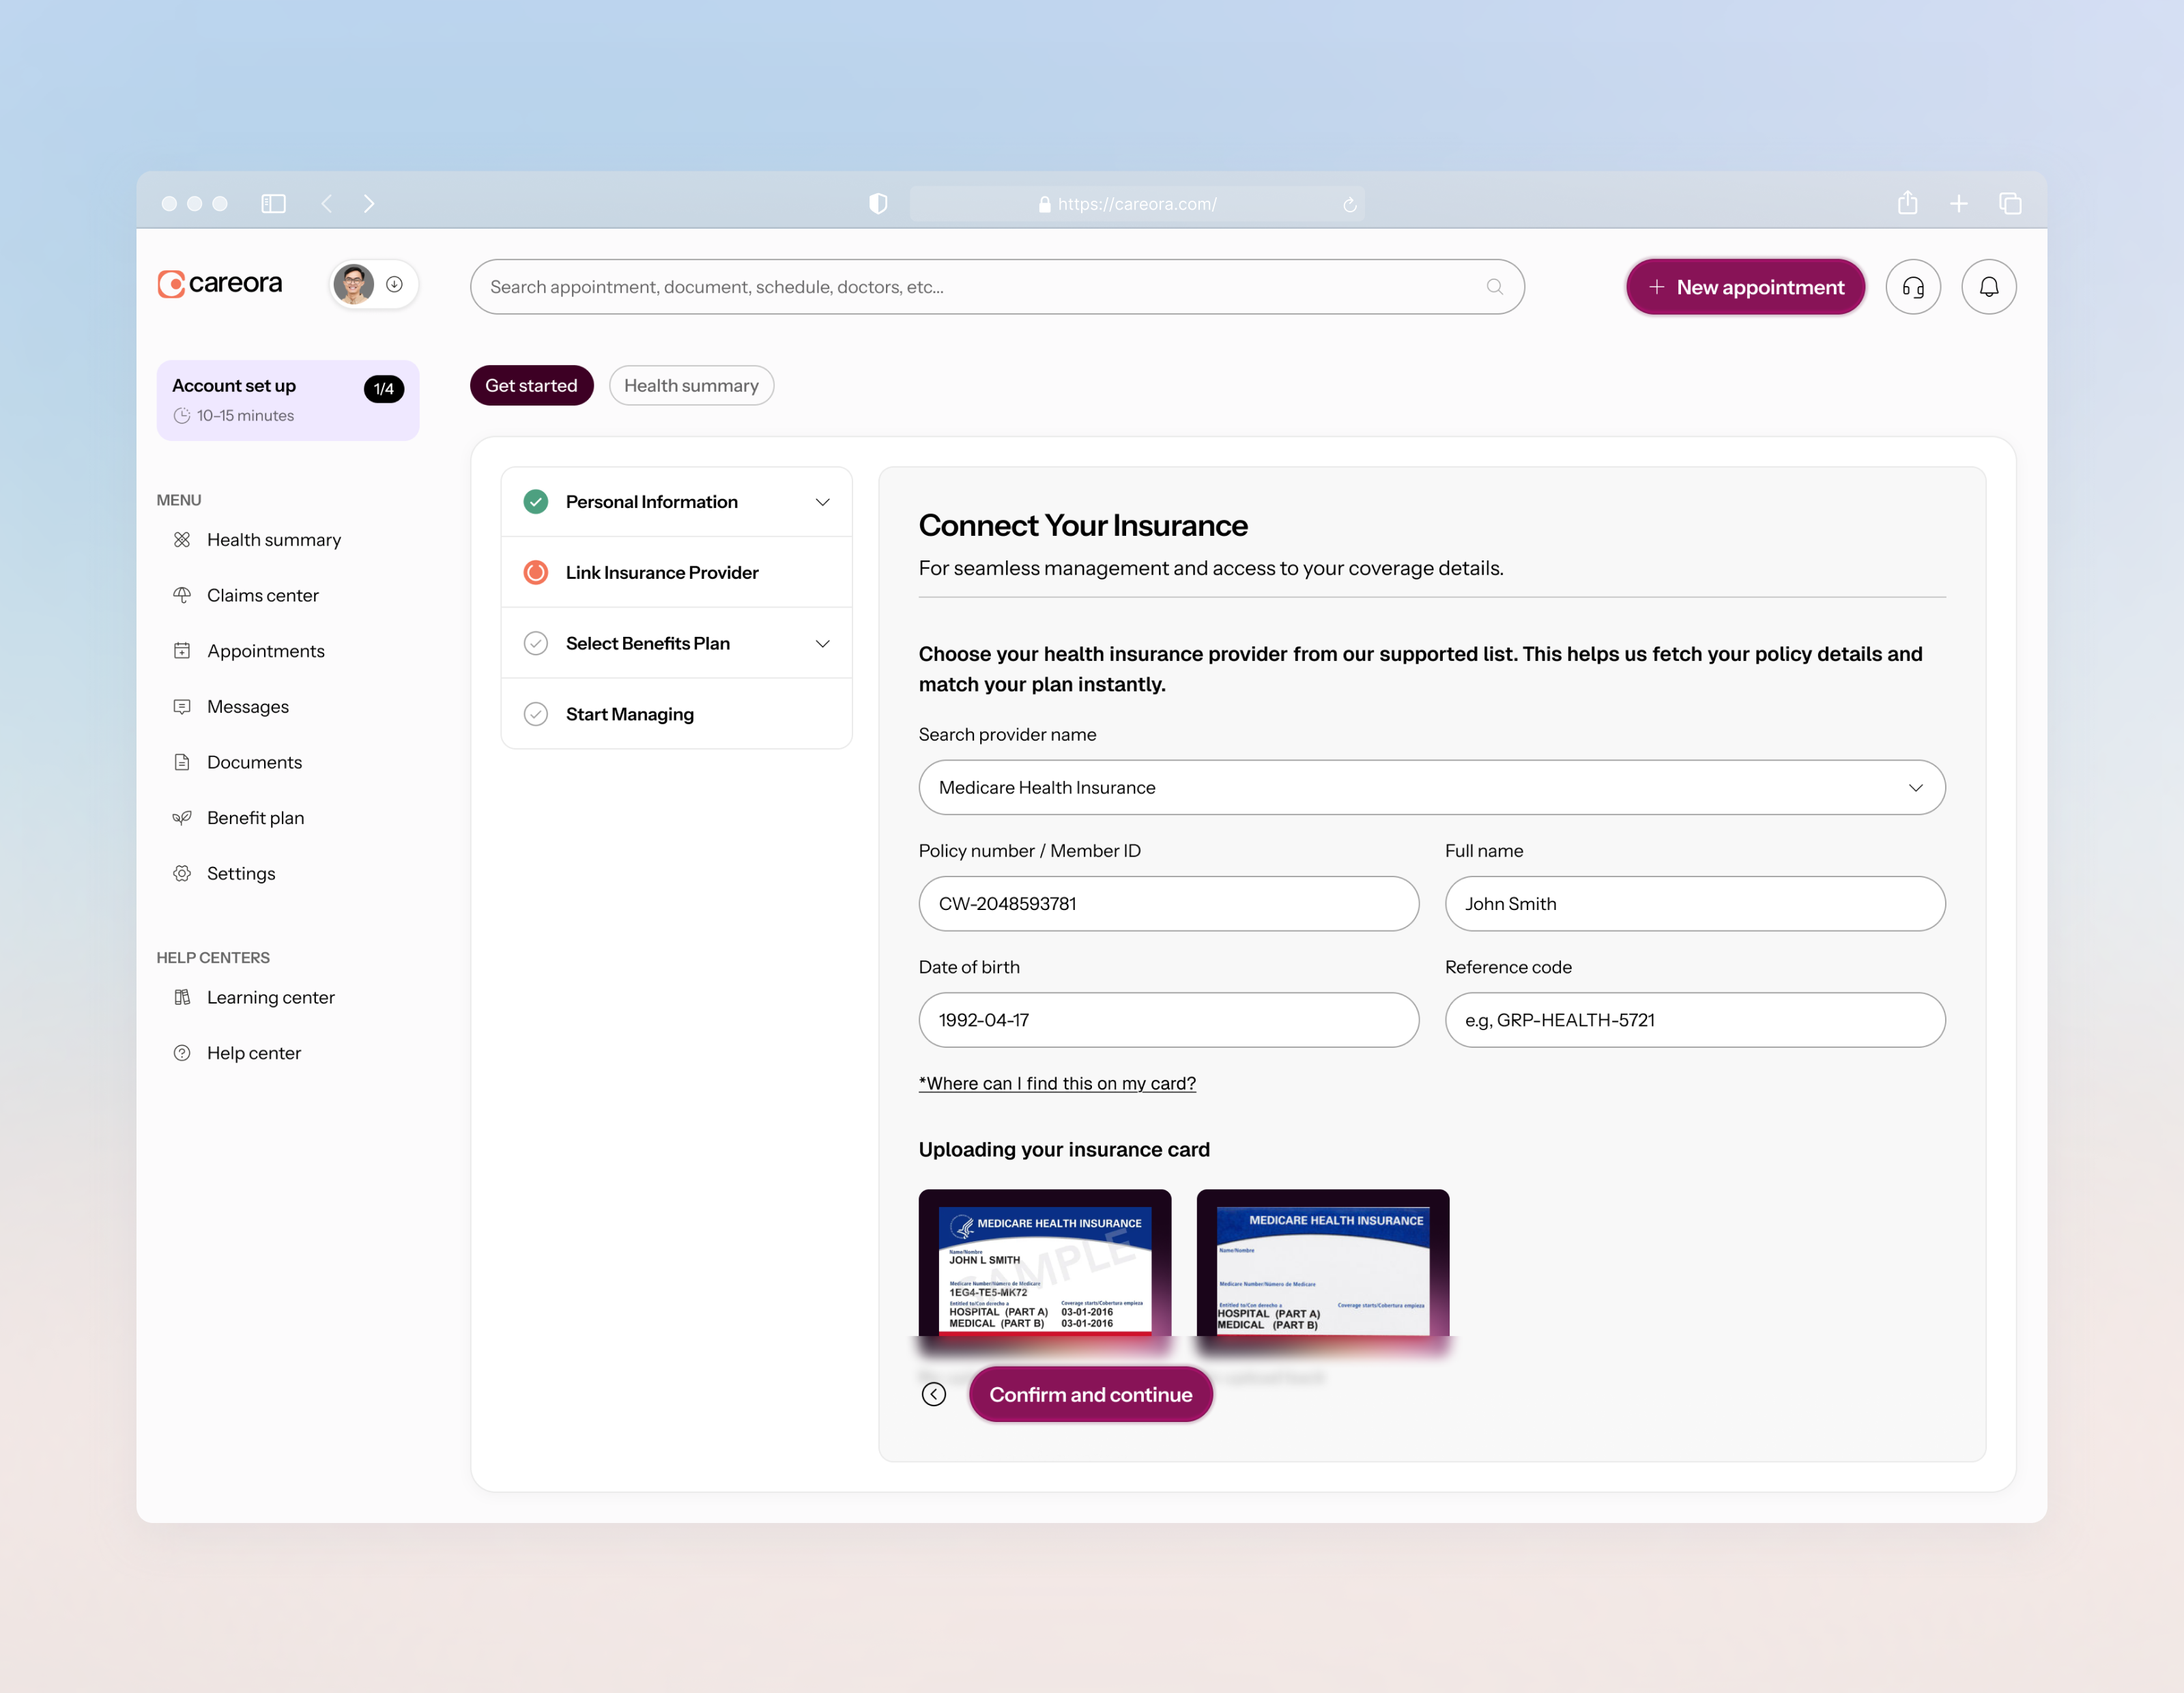Click Confirm and continue button
The height and width of the screenshot is (1693, 2184).
tap(1090, 1394)
